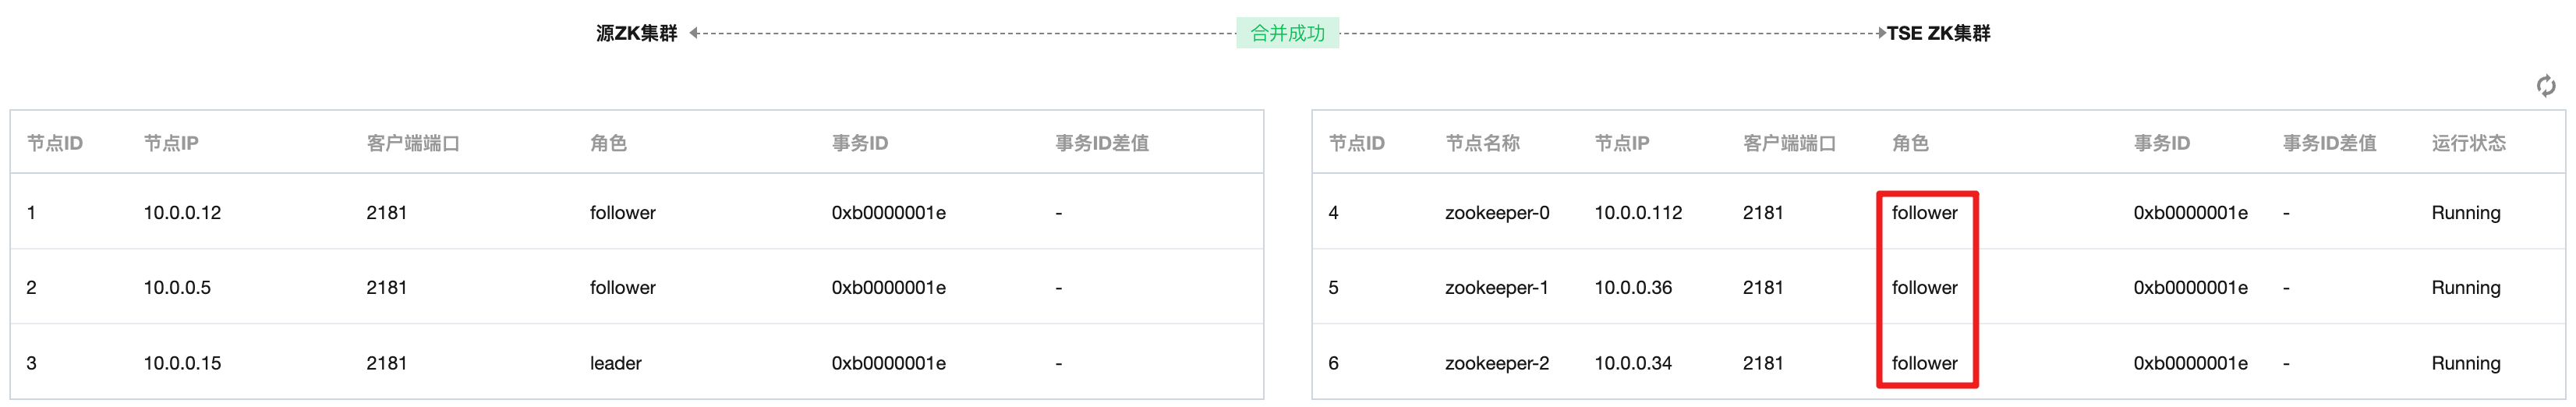Click the zookeeper-0 node name

click(x=1497, y=212)
